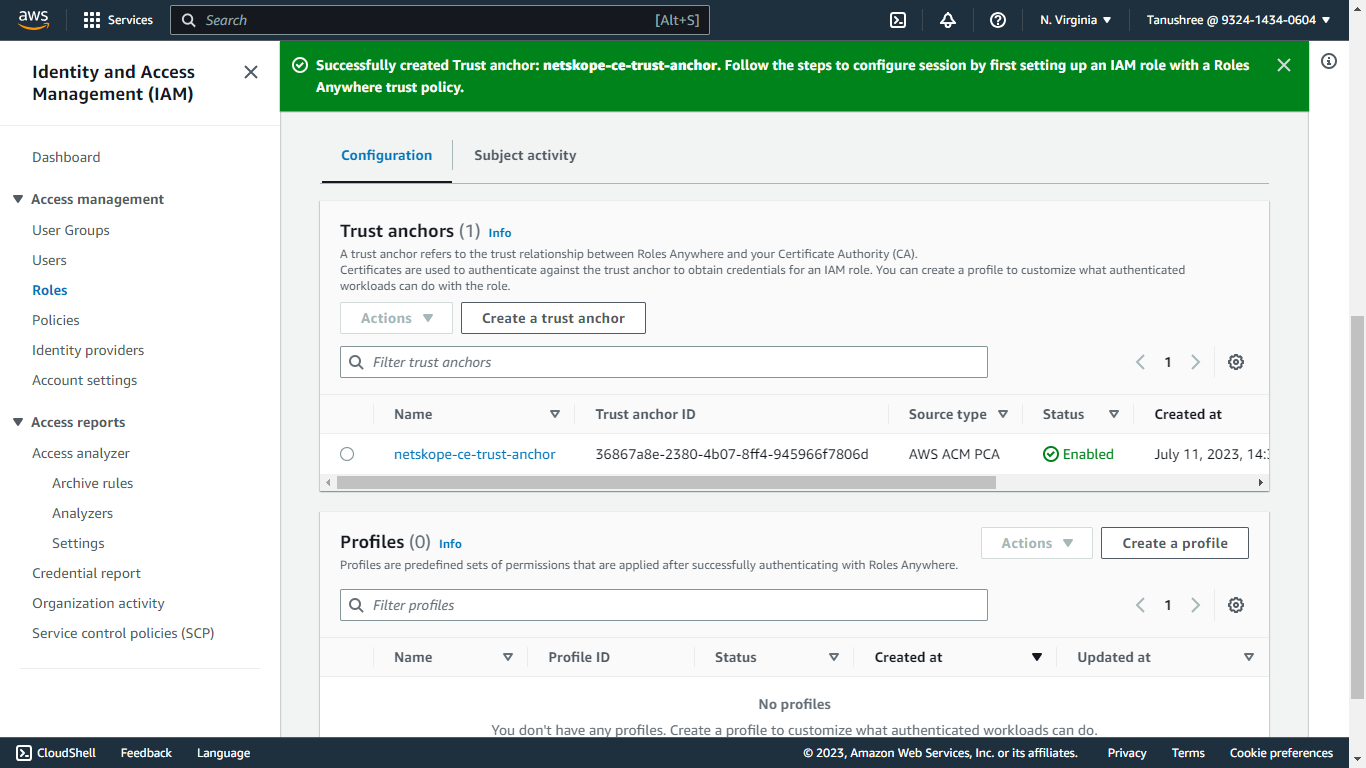Open Users in the sidebar
1366x768 pixels.
click(x=49, y=260)
